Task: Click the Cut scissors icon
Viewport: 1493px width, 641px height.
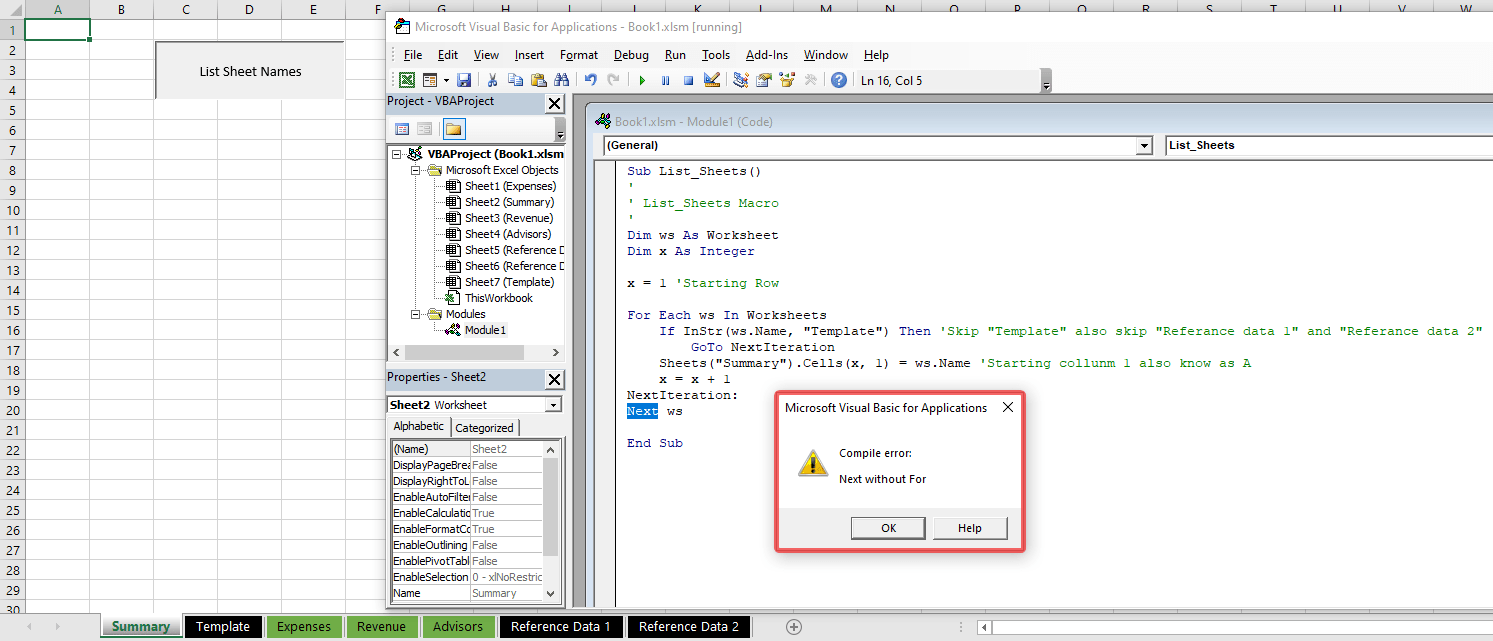Action: click(492, 80)
